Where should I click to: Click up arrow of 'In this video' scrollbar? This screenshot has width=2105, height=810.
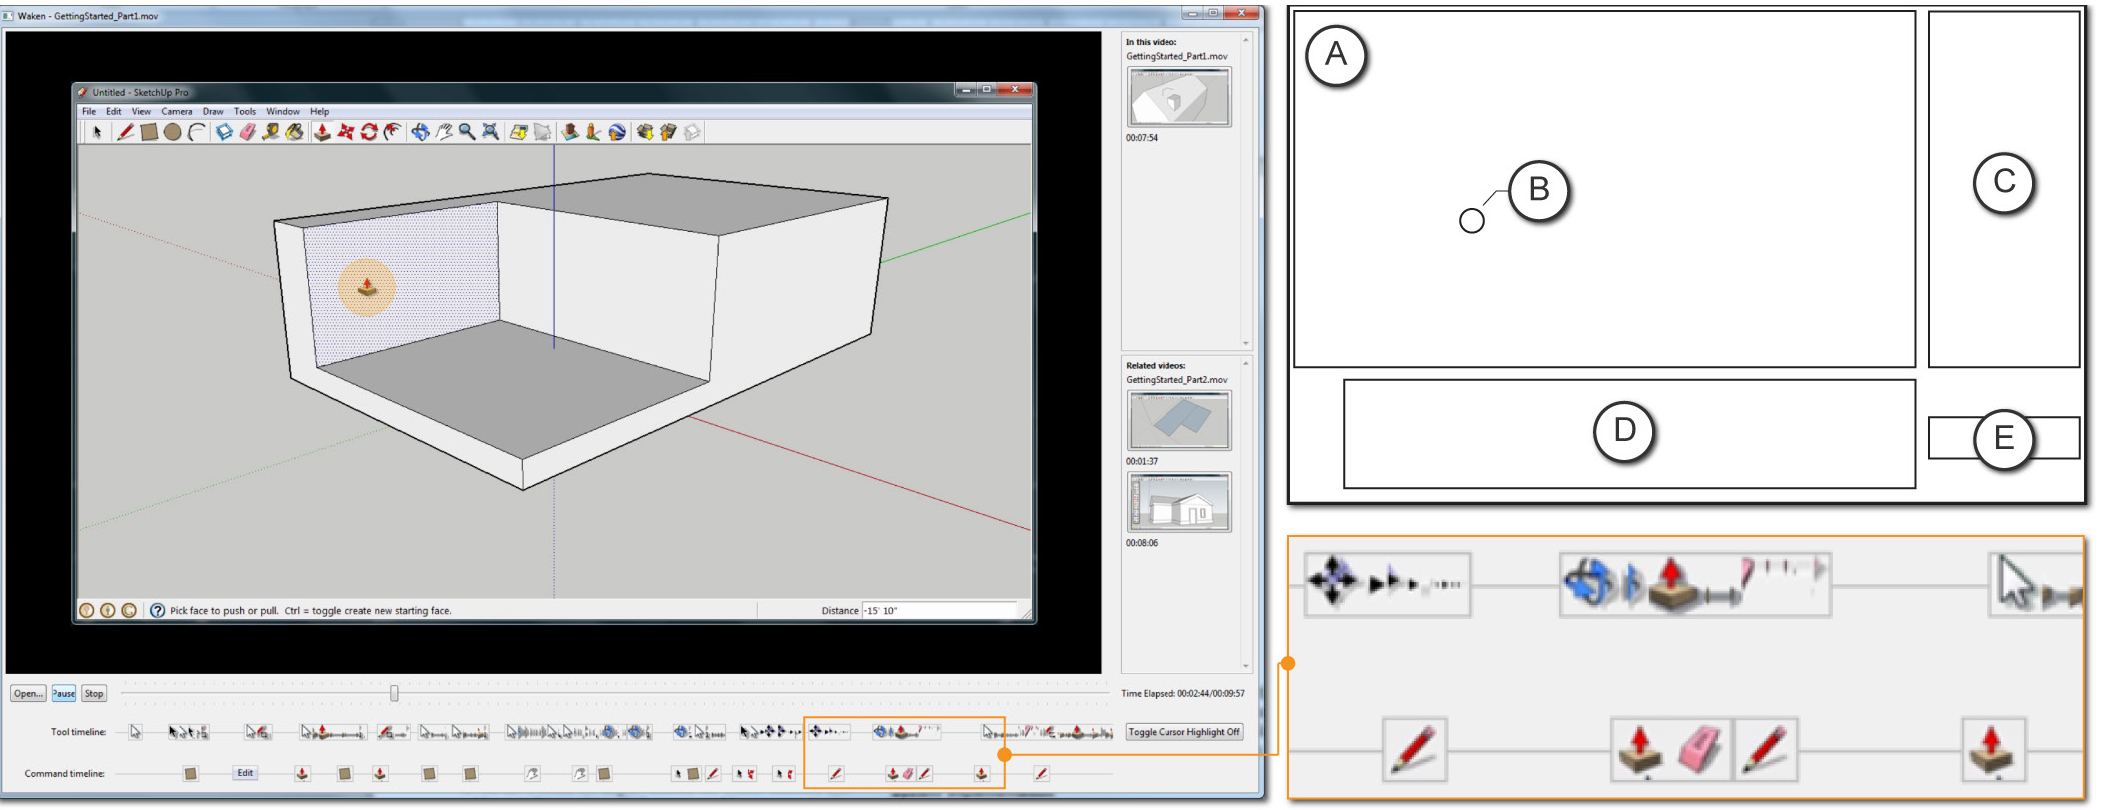tap(1246, 40)
